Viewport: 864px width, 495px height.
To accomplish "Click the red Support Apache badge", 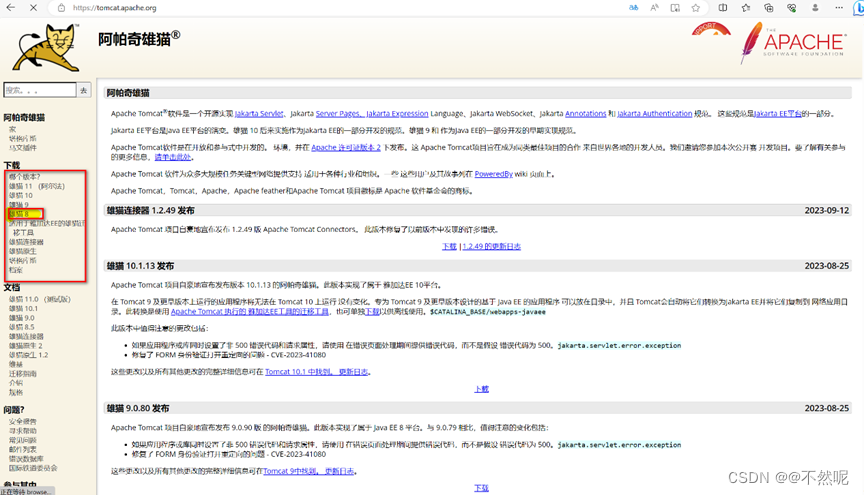I will [x=711, y=29].
